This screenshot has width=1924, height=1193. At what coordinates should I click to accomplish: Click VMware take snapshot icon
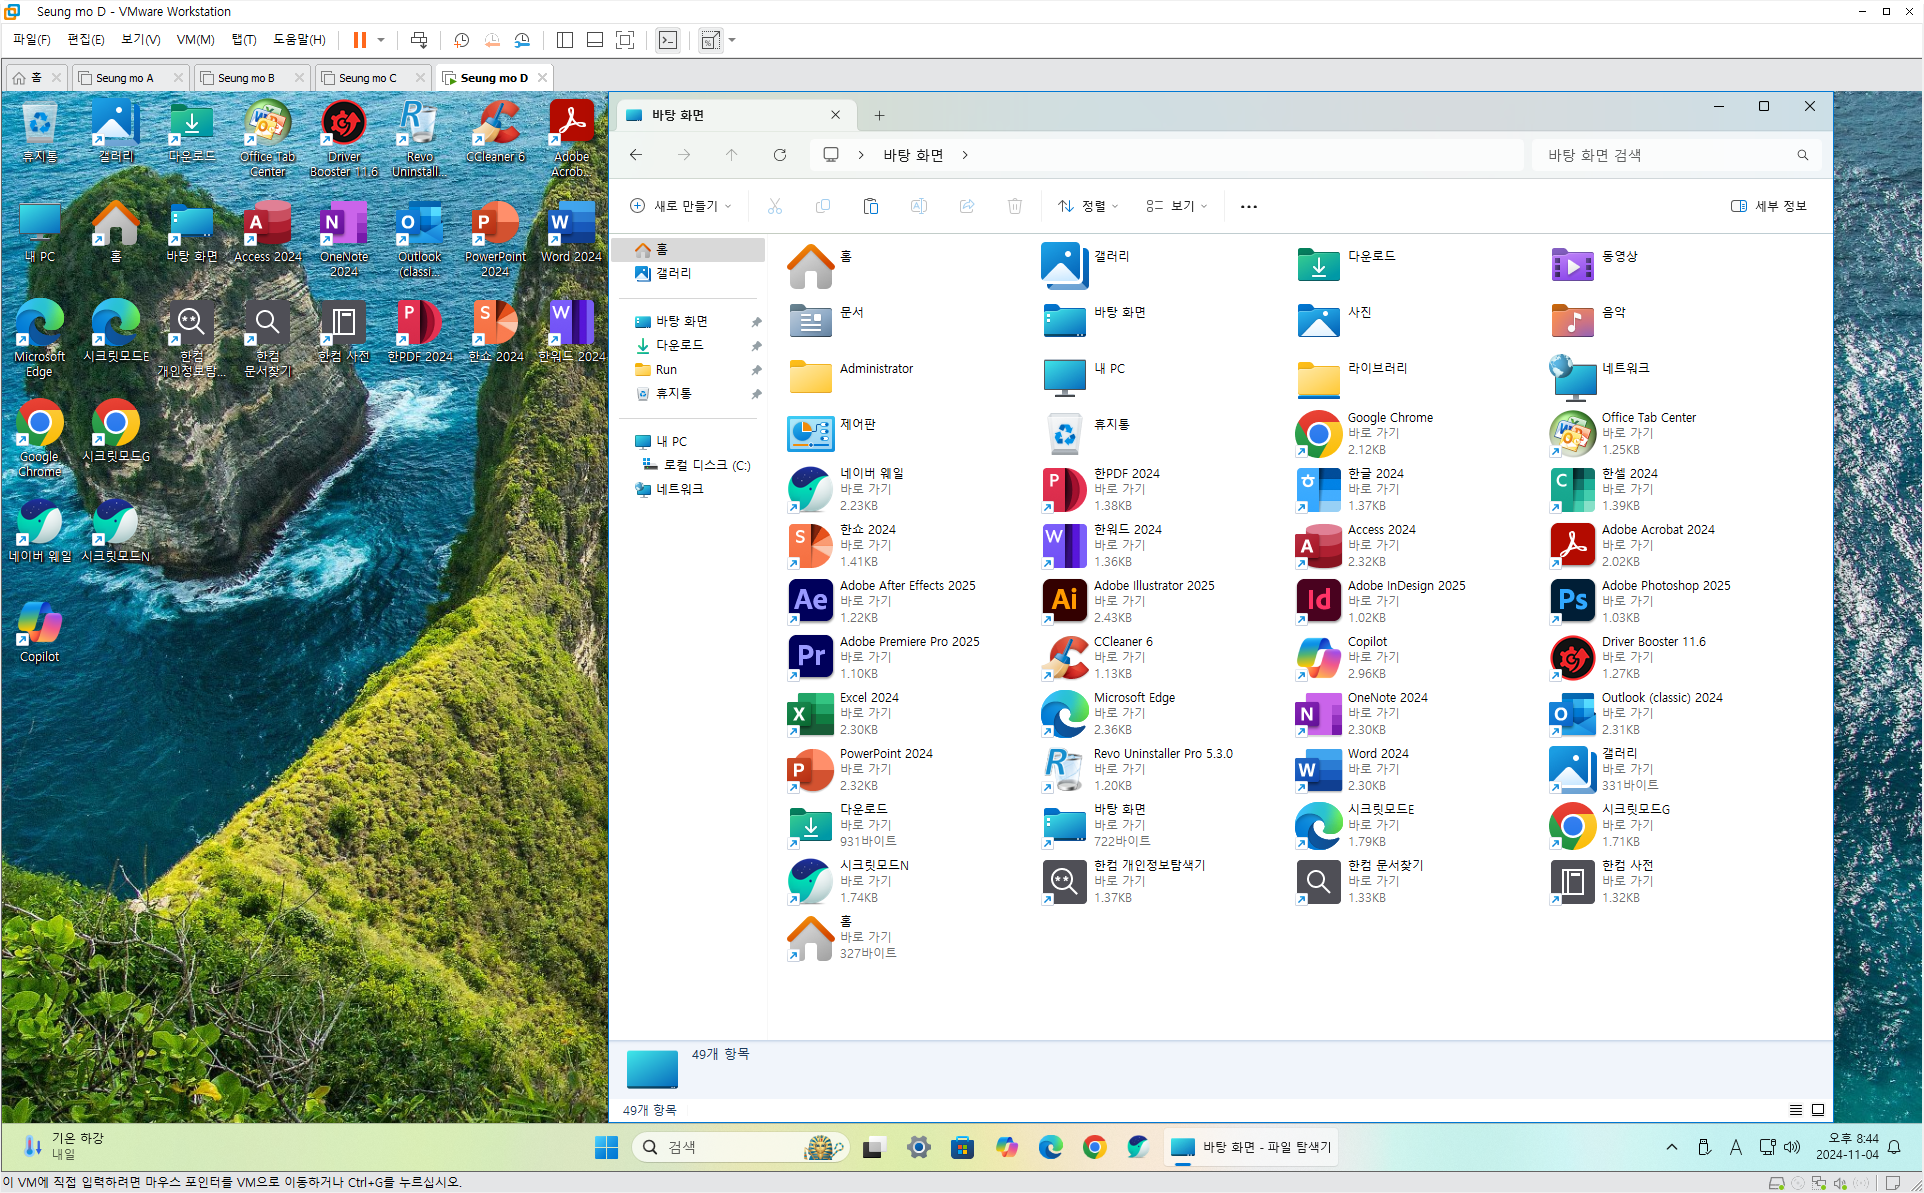pos(461,40)
